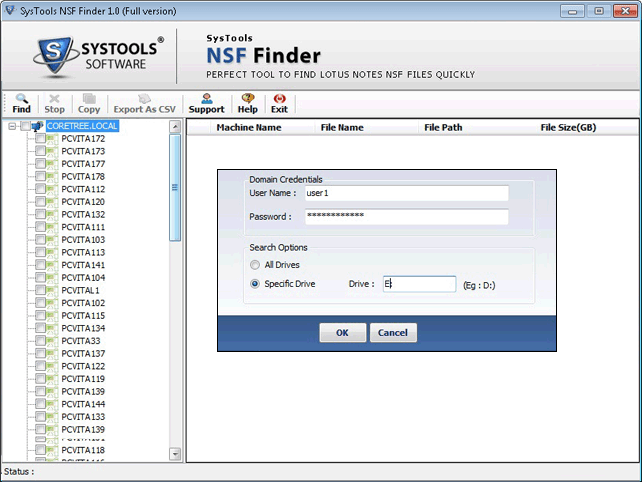Check the CORETREE.LOCAL domain checkbox

pyautogui.click(x=25, y=126)
